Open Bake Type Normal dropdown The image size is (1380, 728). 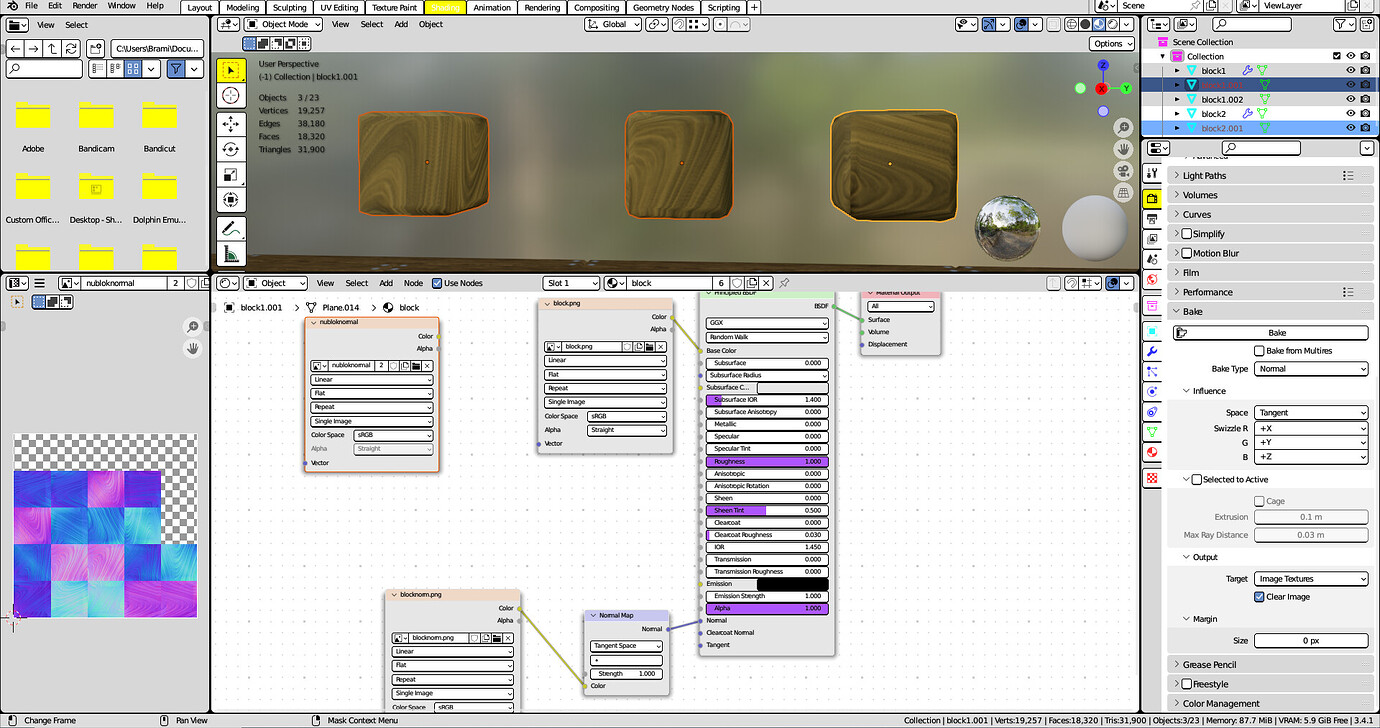[x=1311, y=369]
